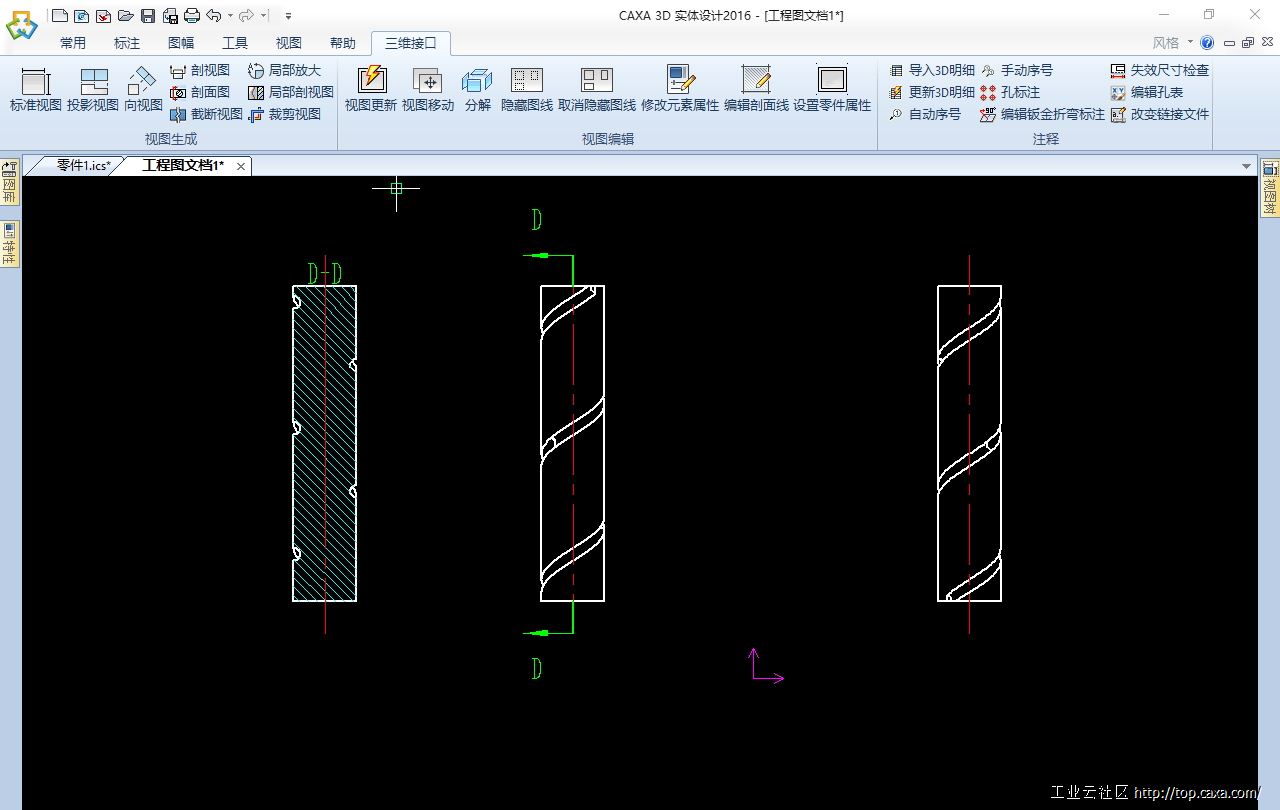Click the Undo arrow icon
This screenshot has height=810, width=1280.
pos(213,15)
